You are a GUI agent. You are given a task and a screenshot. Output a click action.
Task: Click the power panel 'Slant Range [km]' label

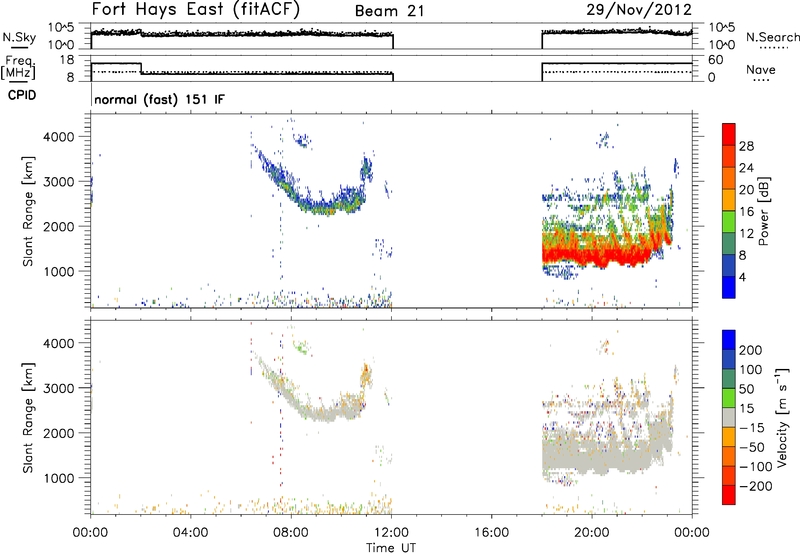click(x=28, y=211)
